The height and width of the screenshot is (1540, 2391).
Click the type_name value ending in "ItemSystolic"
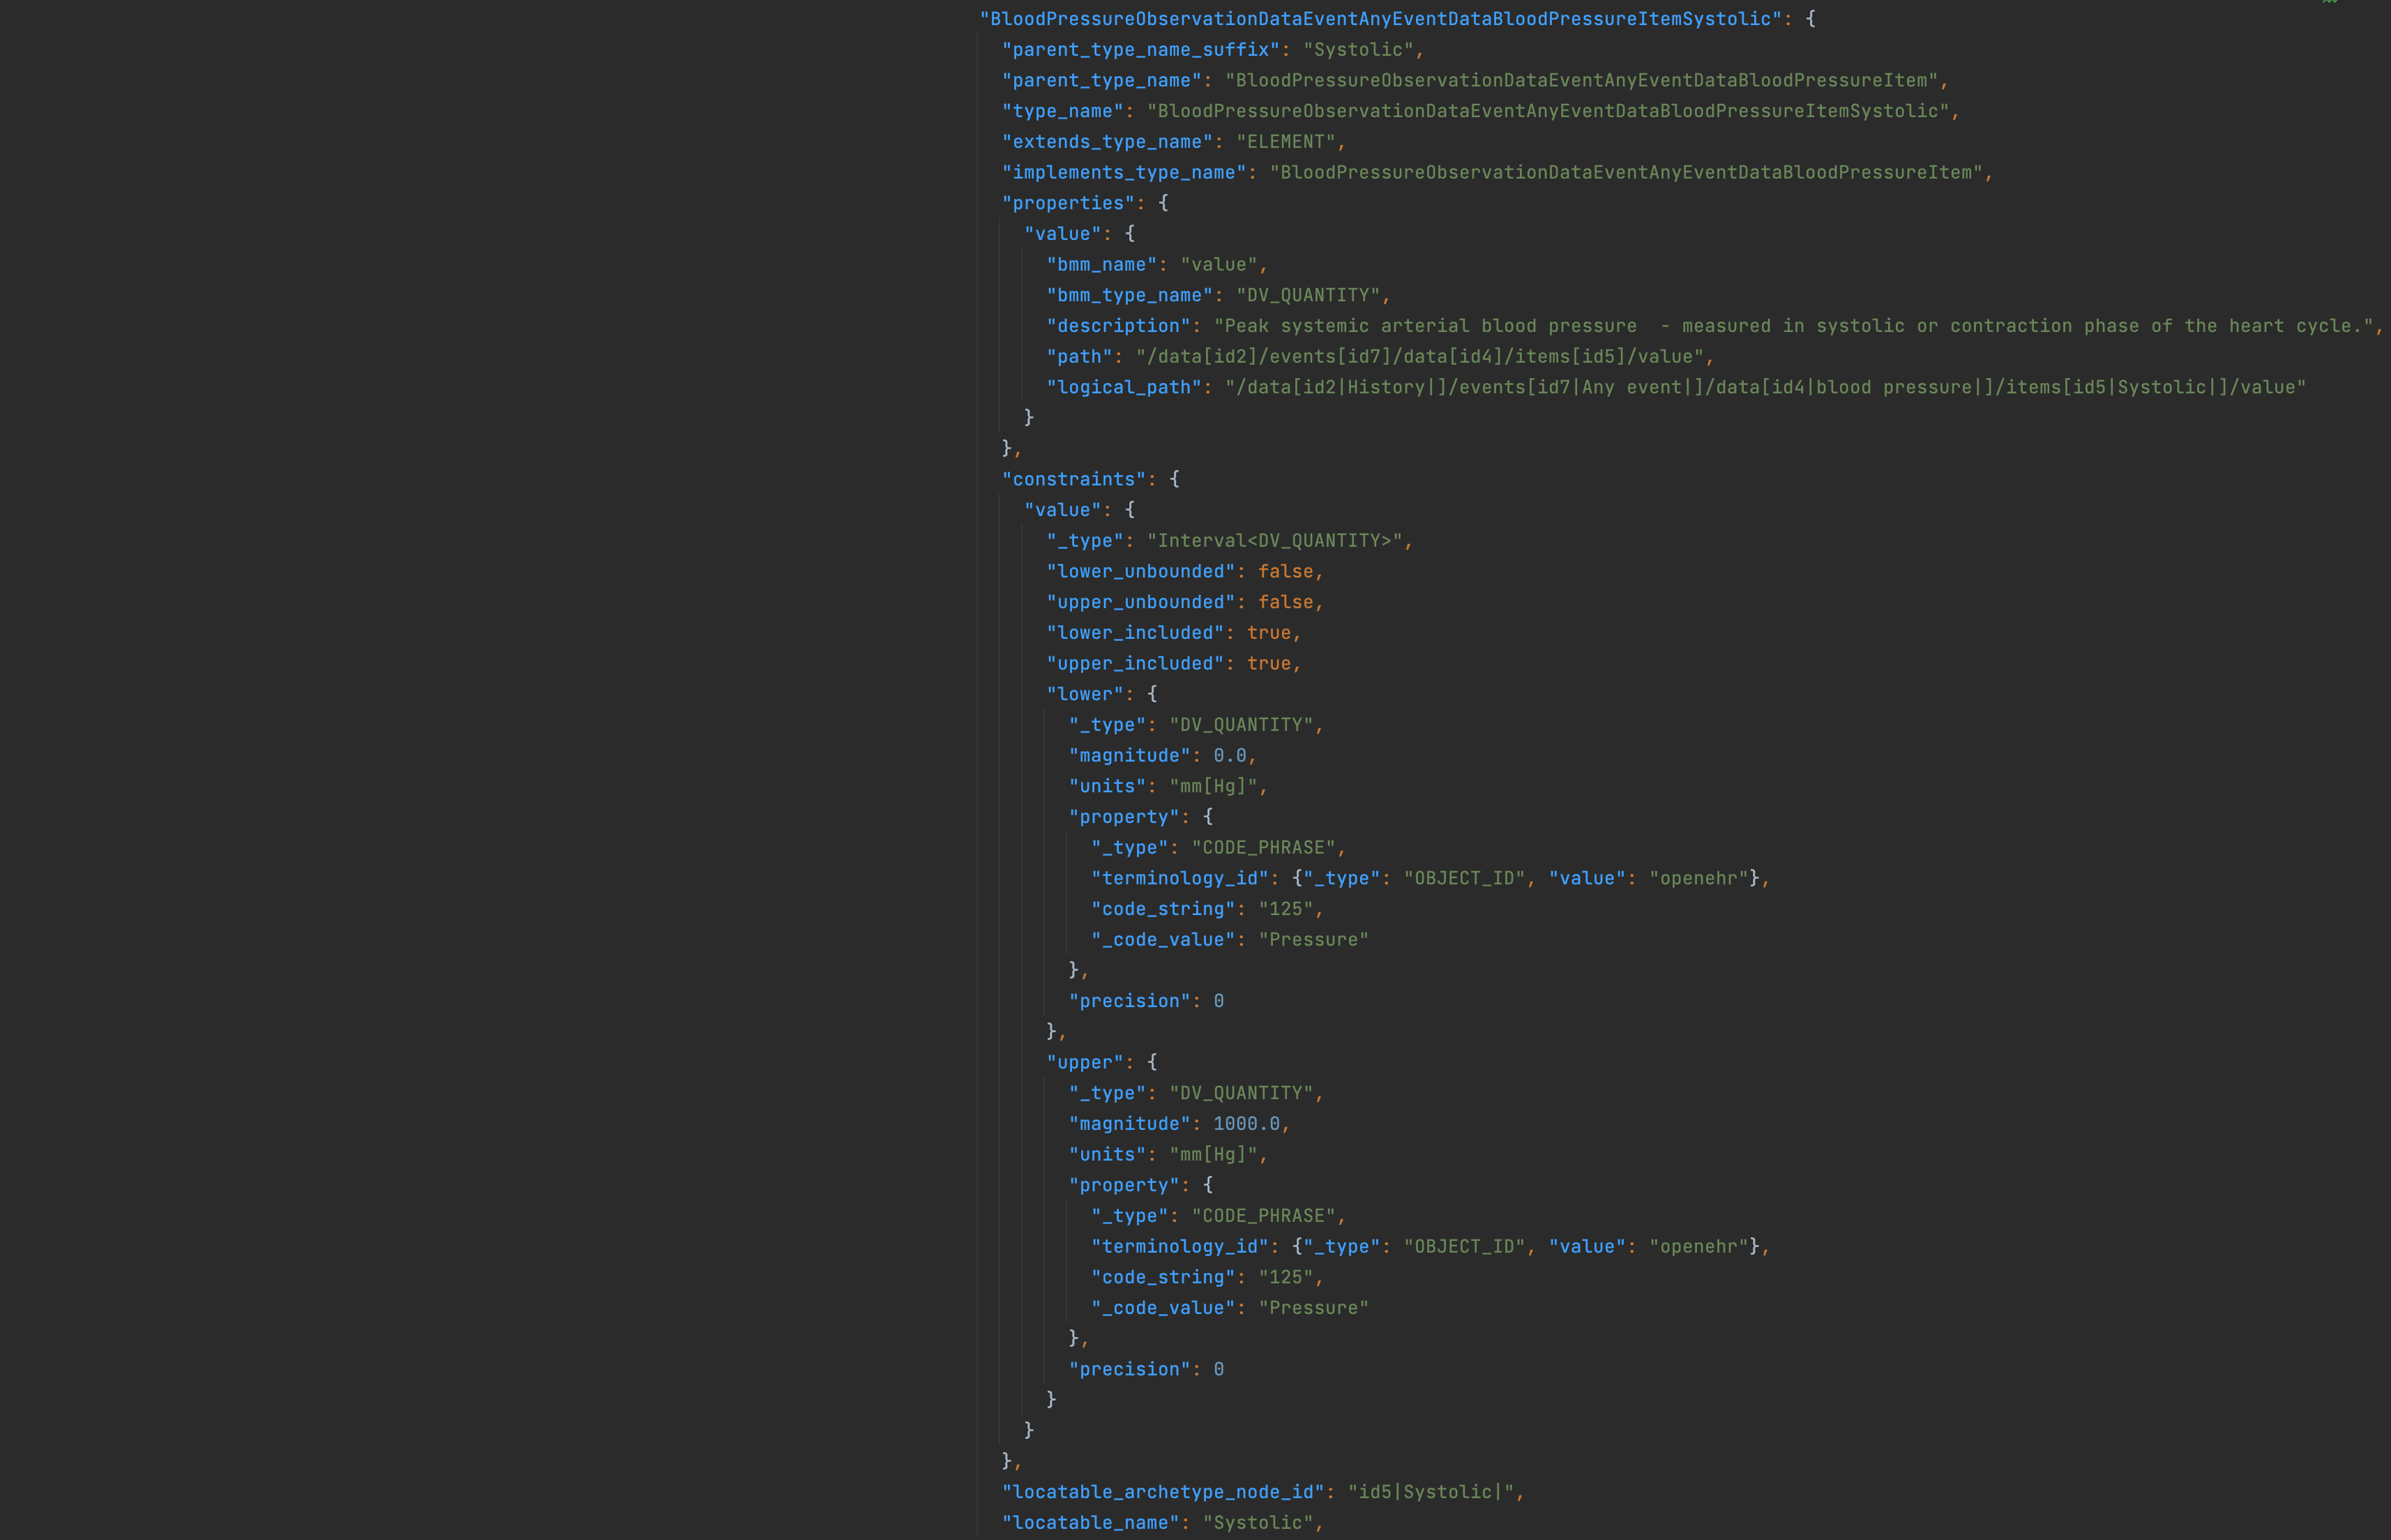1548,111
